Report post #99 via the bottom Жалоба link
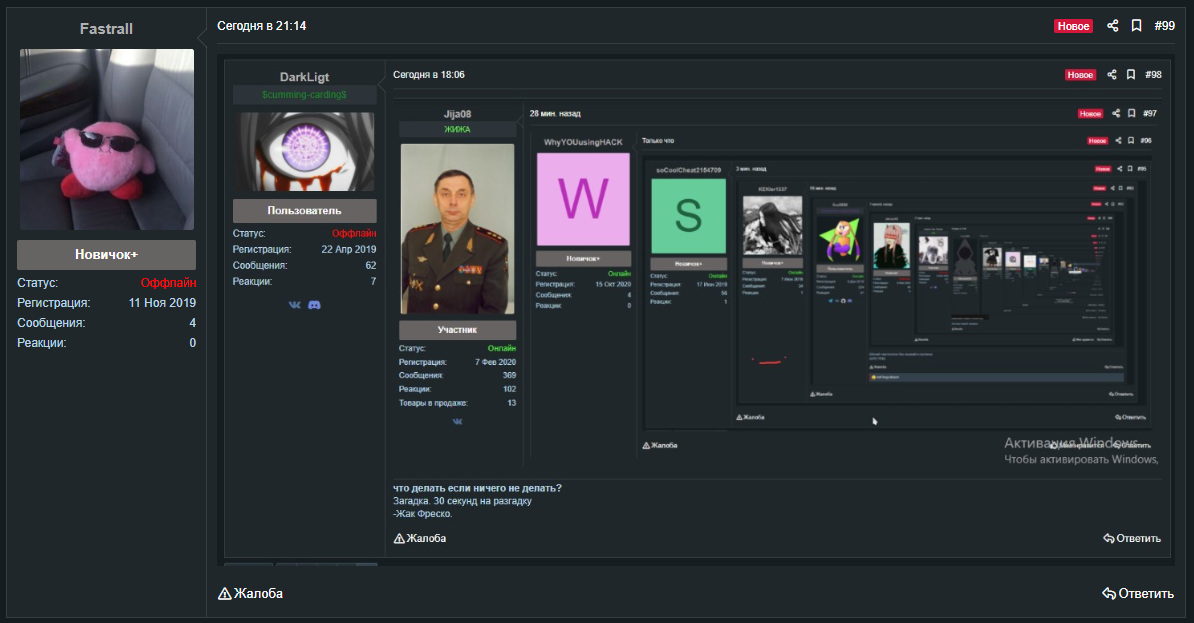This screenshot has height=623, width=1194. [250, 593]
